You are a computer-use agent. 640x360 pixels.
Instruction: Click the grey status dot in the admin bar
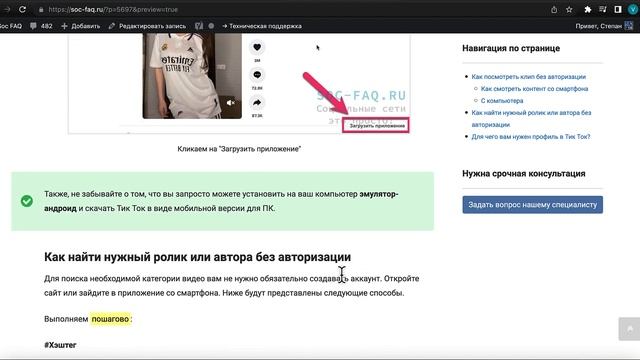tap(211, 26)
